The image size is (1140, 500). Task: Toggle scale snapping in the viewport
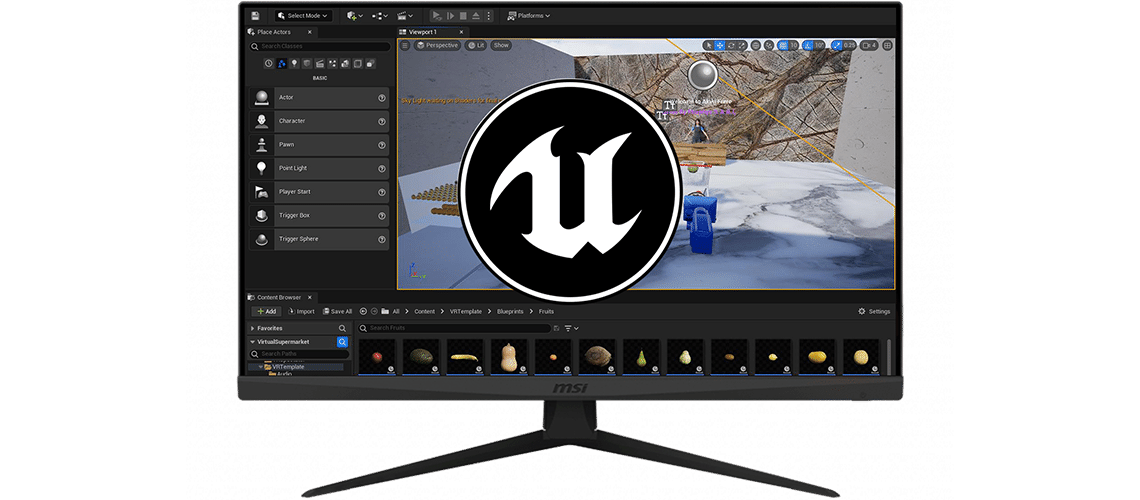point(838,45)
